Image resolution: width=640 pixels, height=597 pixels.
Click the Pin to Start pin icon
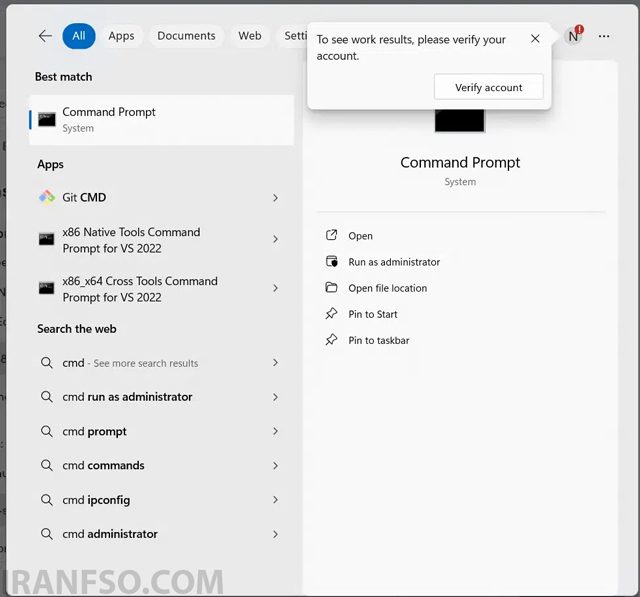(x=331, y=313)
